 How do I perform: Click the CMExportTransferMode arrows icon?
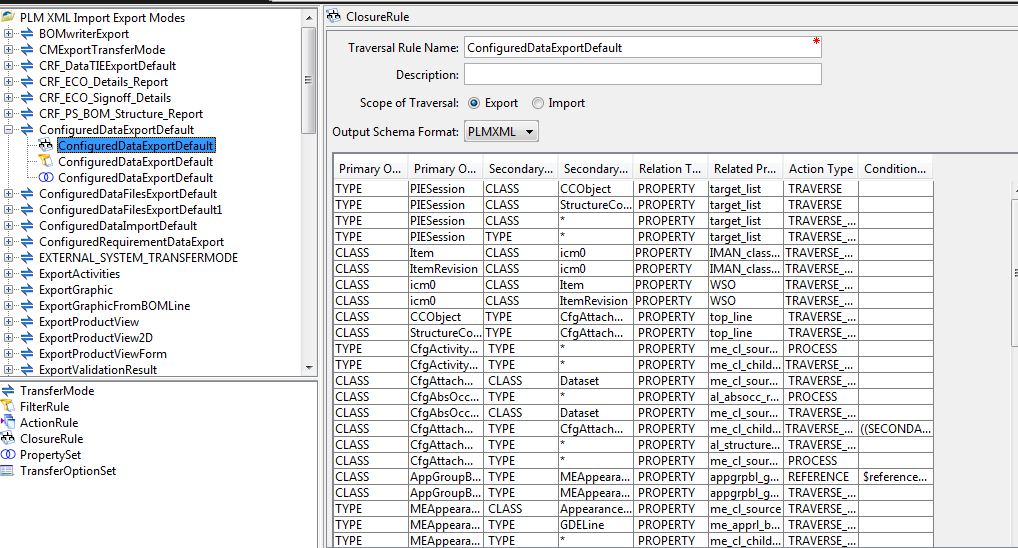point(27,50)
